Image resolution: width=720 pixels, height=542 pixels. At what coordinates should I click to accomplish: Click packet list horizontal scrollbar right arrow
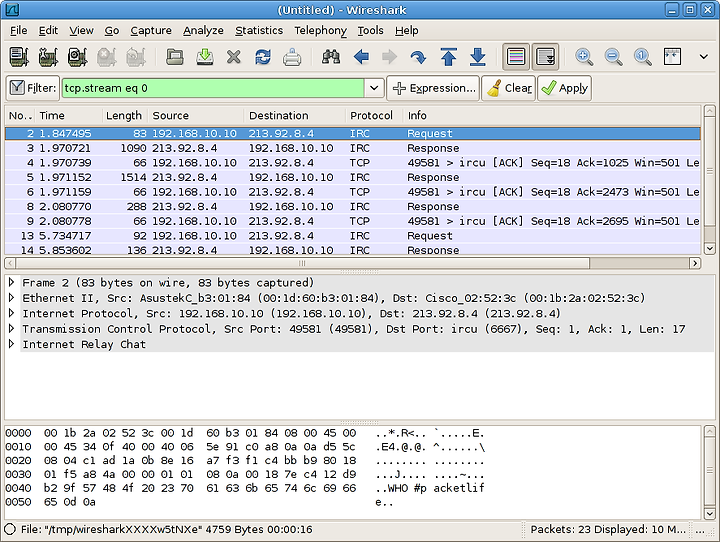(695, 263)
